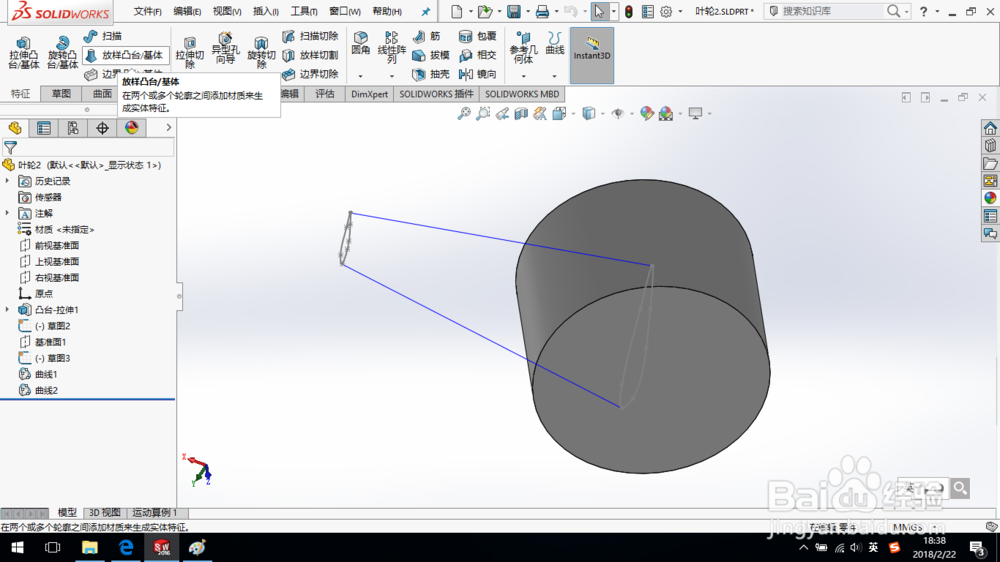Expand the 注解 tree node
Image resolution: width=1000 pixels, height=562 pixels.
coord(8,213)
